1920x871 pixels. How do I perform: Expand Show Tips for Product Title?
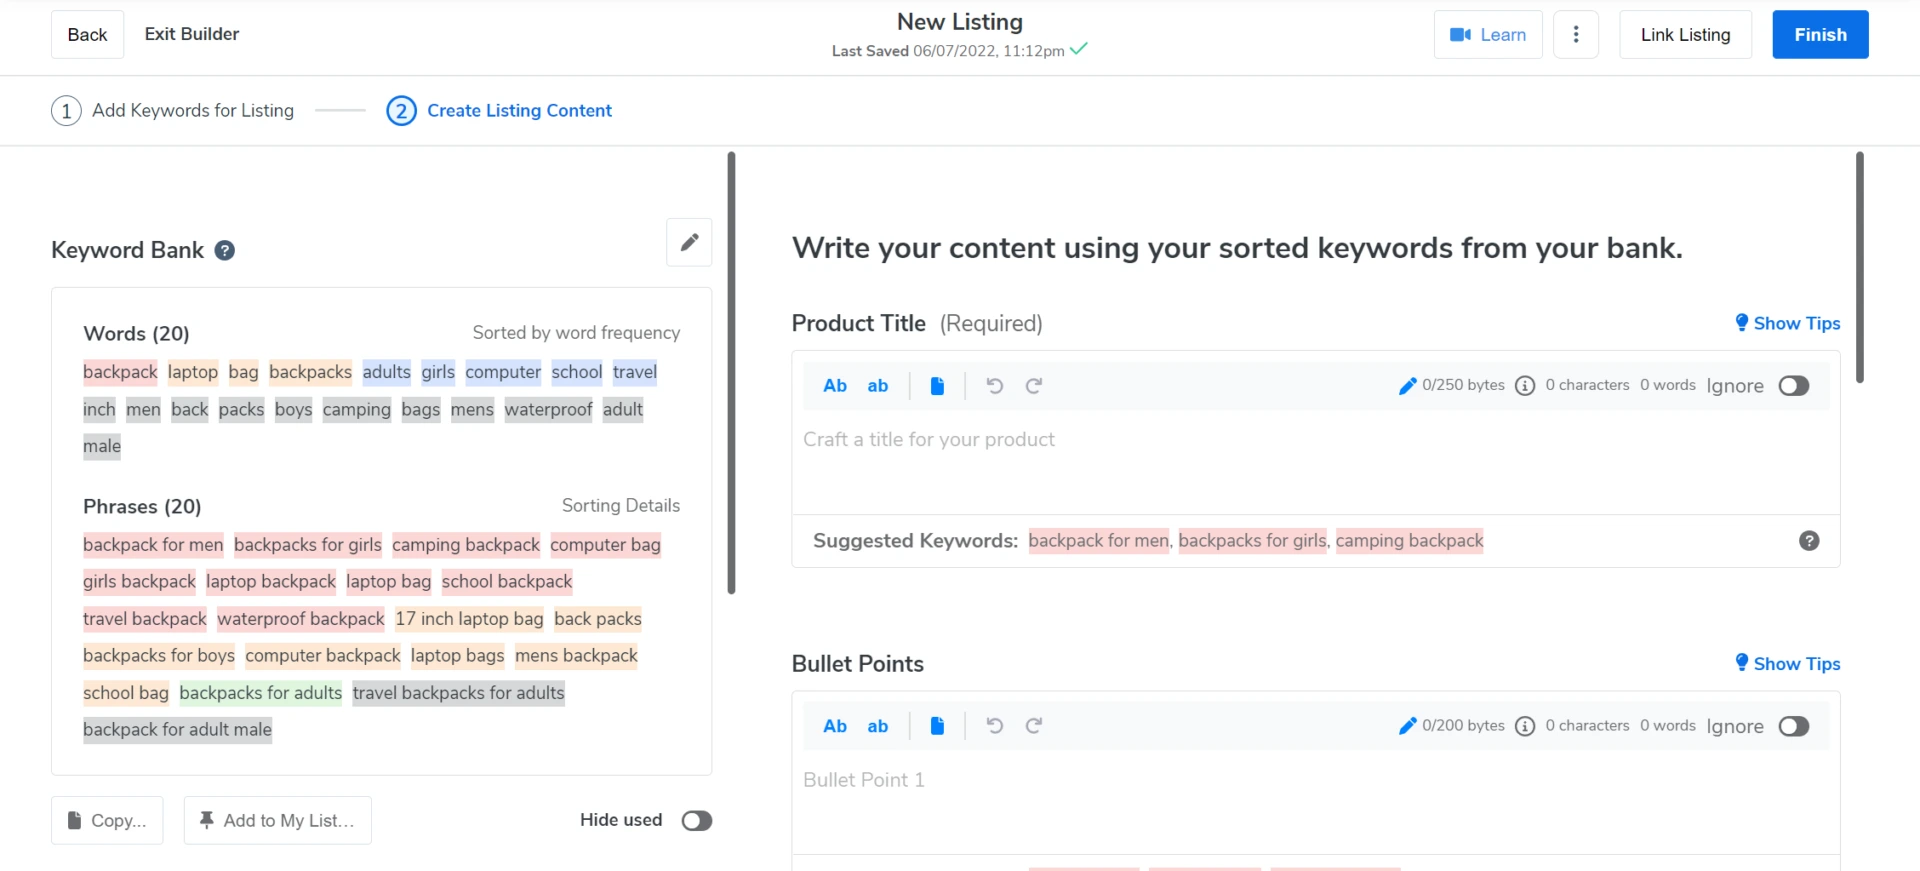1787,323
